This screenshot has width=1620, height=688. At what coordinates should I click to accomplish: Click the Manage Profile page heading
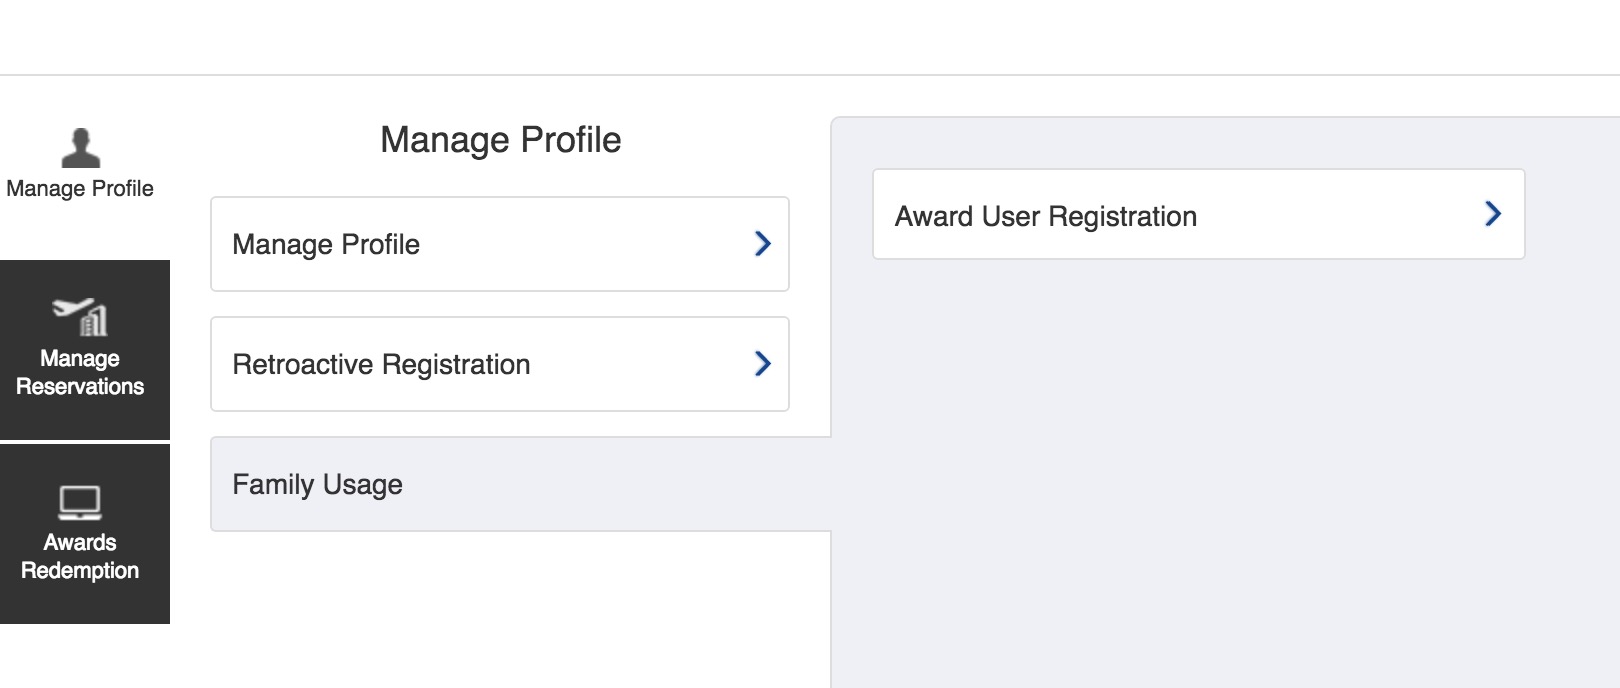500,140
